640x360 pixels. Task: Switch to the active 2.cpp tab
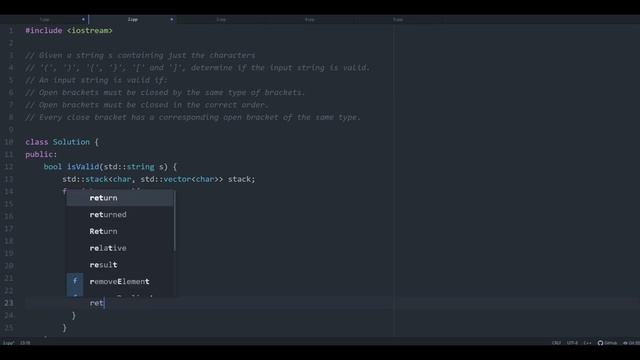pyautogui.click(x=133, y=19)
